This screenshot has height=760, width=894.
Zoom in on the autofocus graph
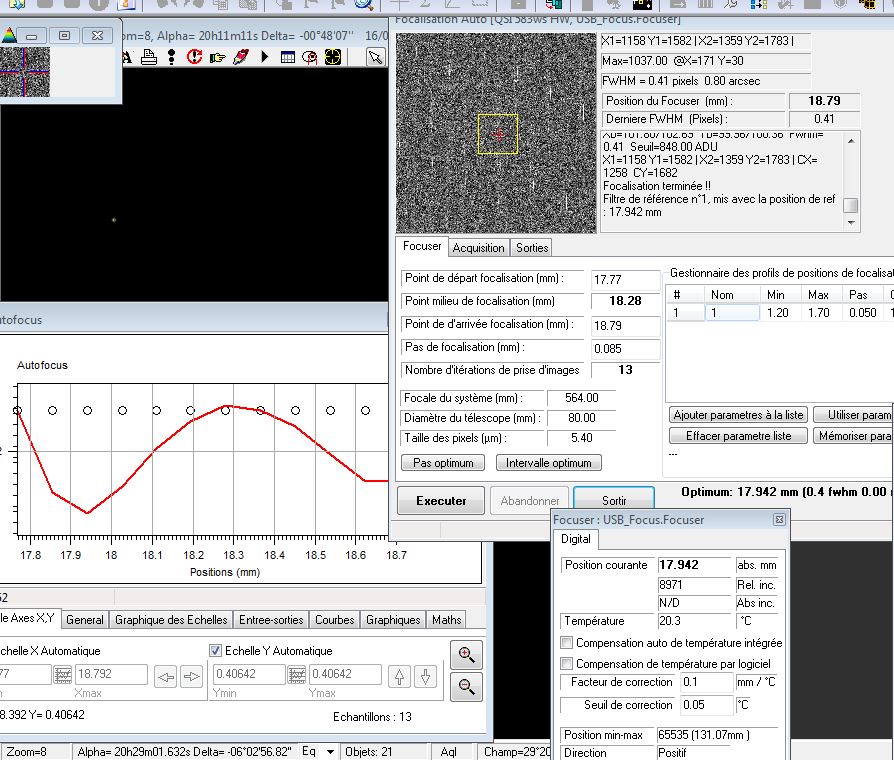click(x=466, y=655)
